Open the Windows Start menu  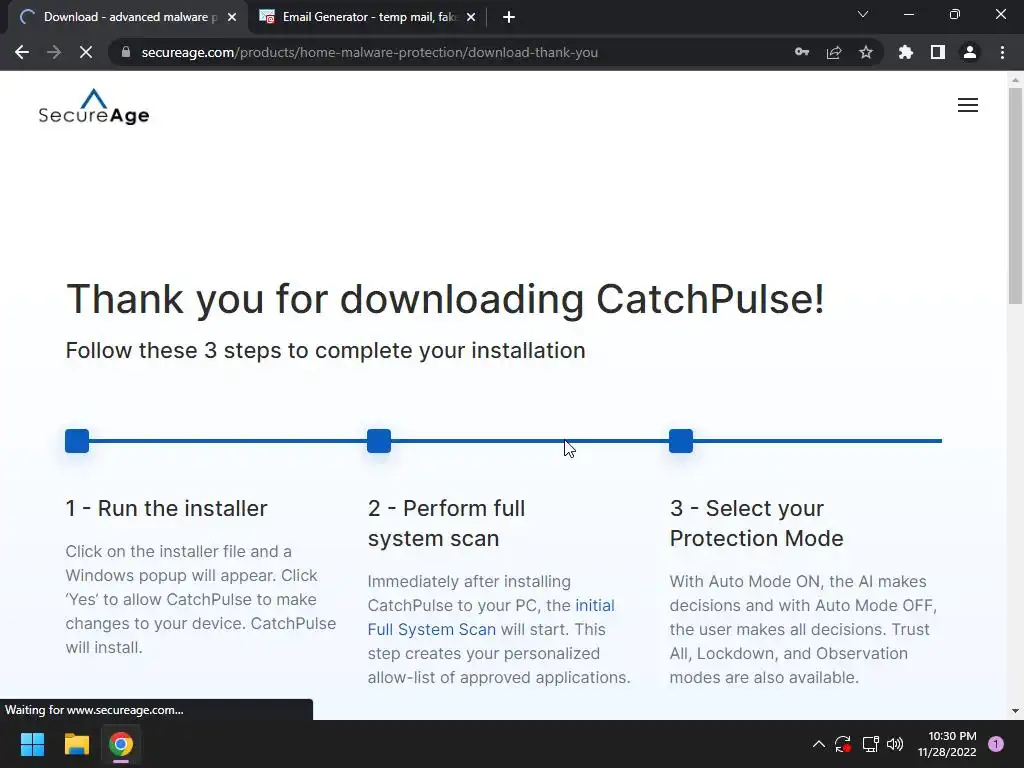tap(32, 744)
